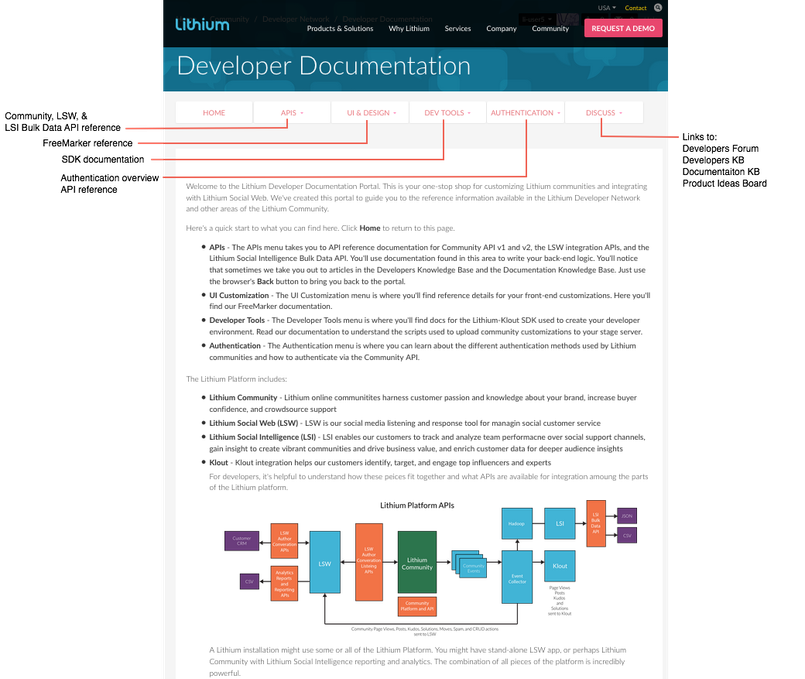This screenshot has height=679, width=805.
Task: Click the bold 'APIs' bullet term
Action: (x=217, y=247)
